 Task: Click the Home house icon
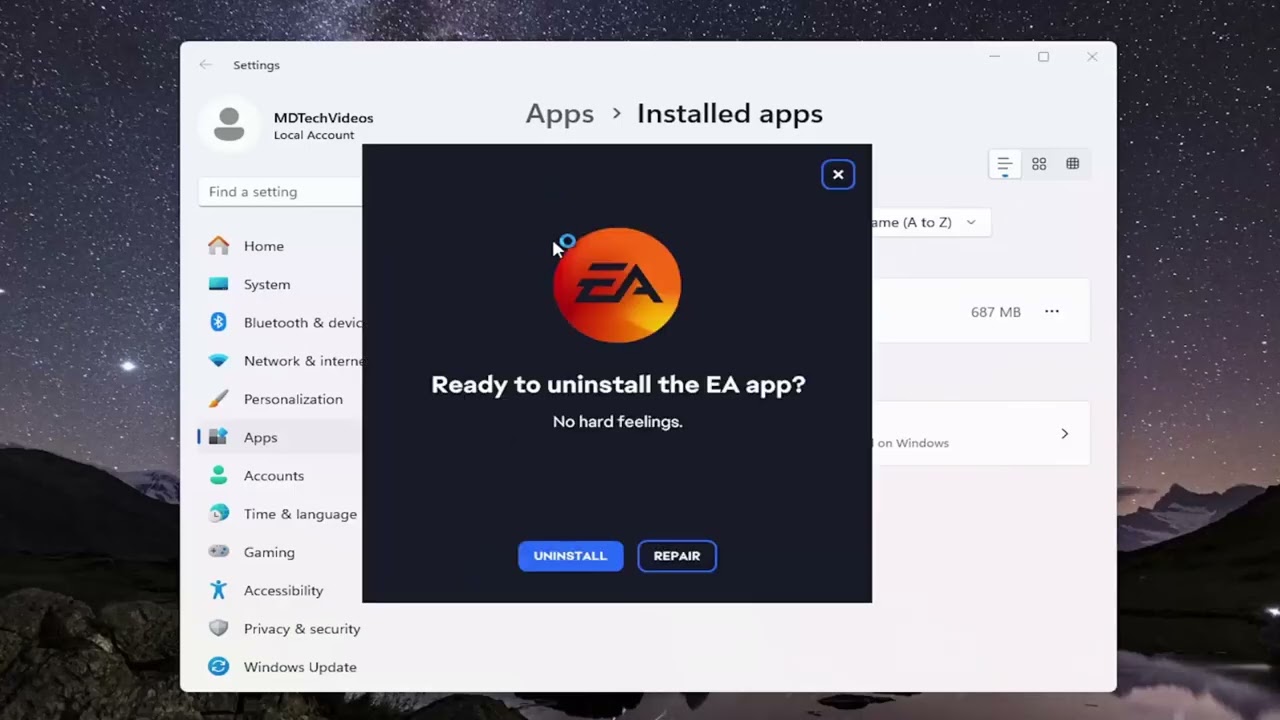pyautogui.click(x=218, y=245)
